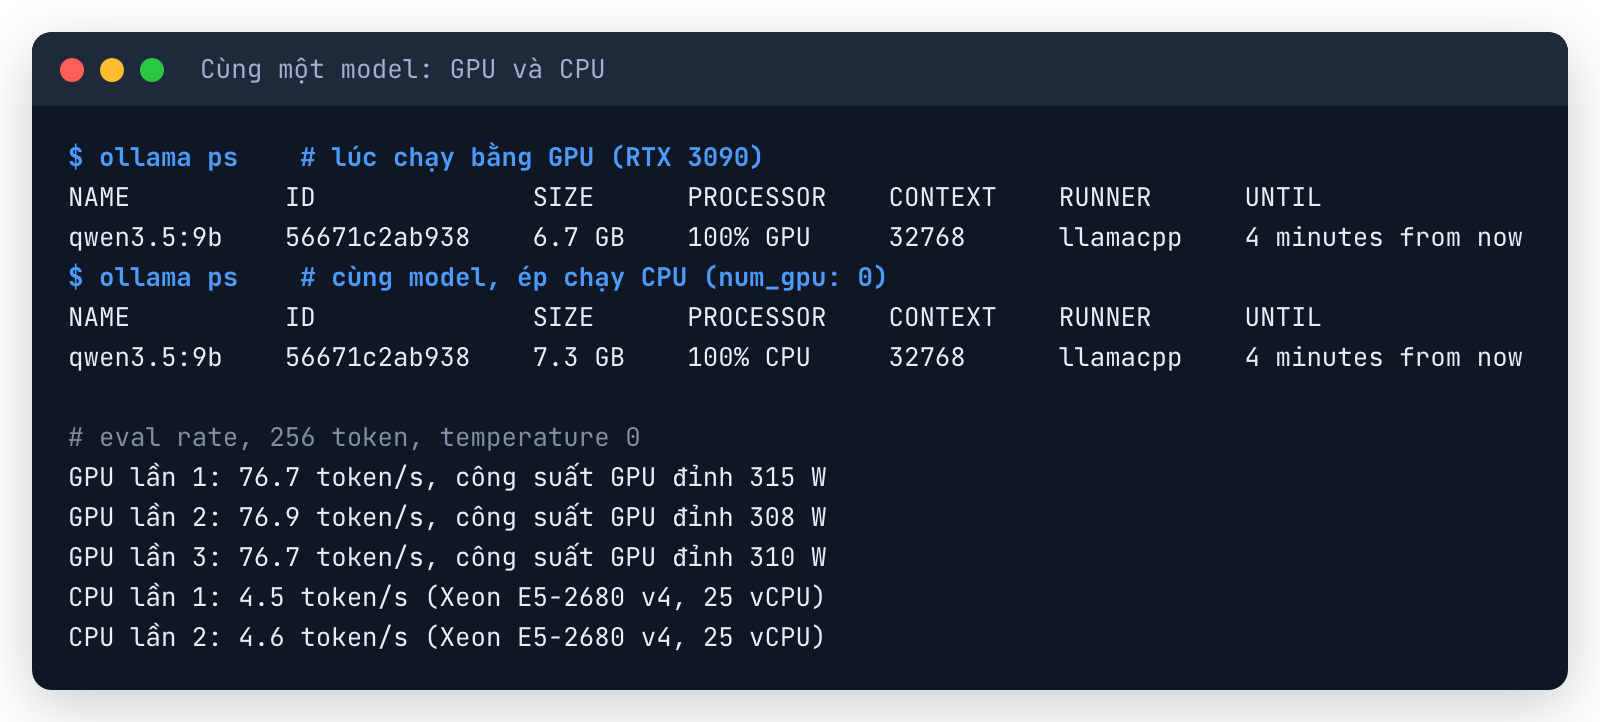Viewport: 1600px width, 722px height.
Task: Click the PROCESSOR header above "100% CPU"
Action: pyautogui.click(x=757, y=317)
